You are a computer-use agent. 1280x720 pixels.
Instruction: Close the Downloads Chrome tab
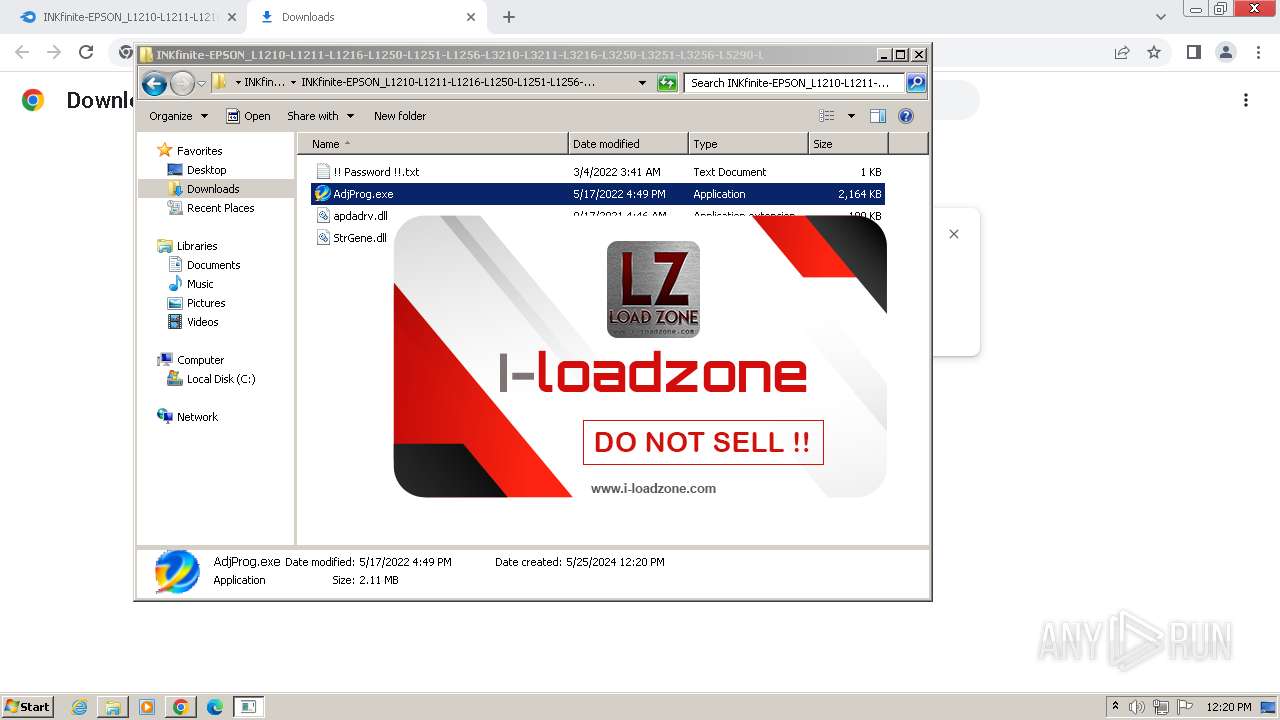pos(471,17)
